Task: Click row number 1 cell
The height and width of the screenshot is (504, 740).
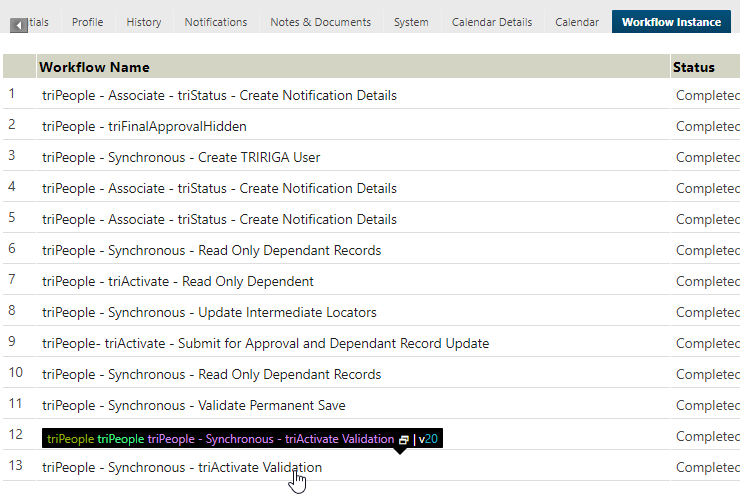Action: coord(19,93)
